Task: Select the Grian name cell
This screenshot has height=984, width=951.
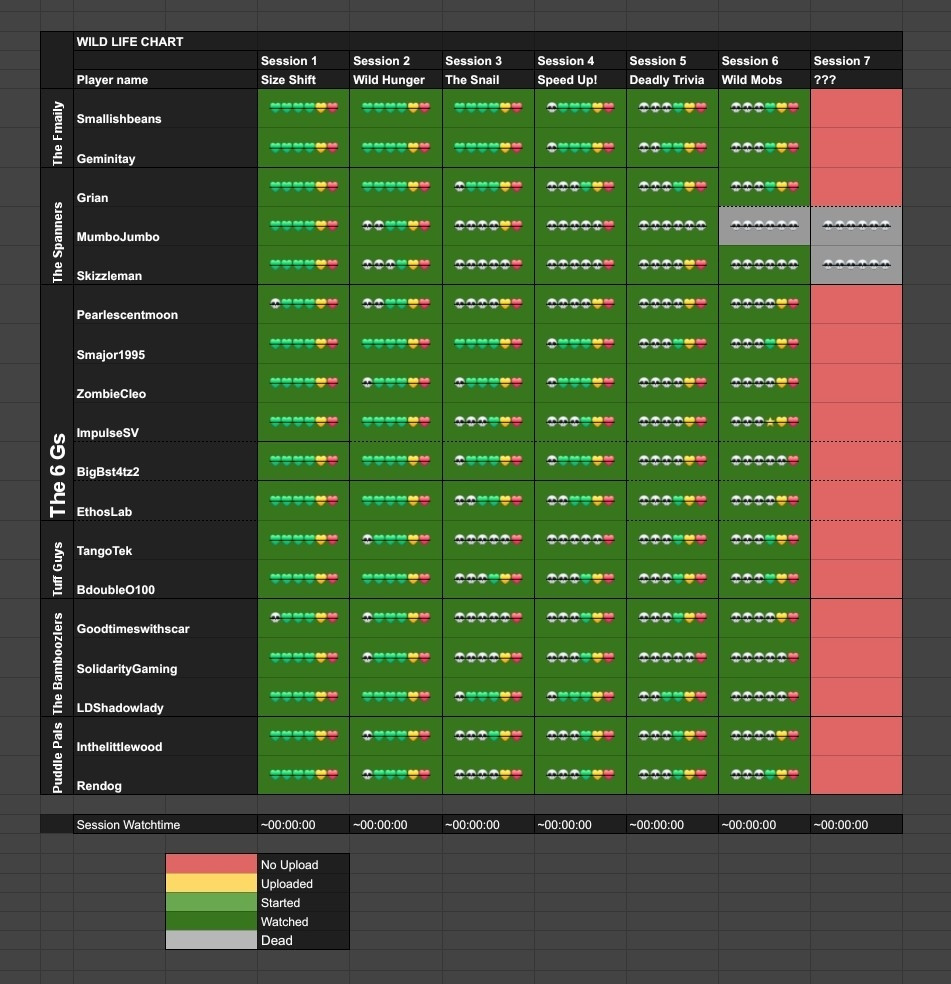Action: tap(165, 187)
